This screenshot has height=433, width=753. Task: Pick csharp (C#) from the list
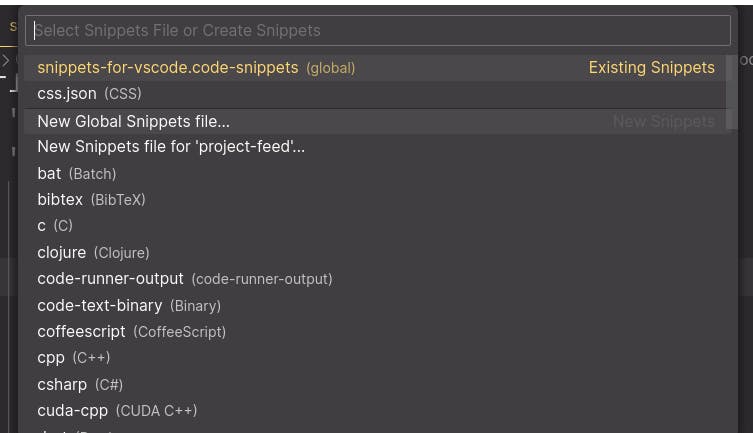tap(80, 384)
